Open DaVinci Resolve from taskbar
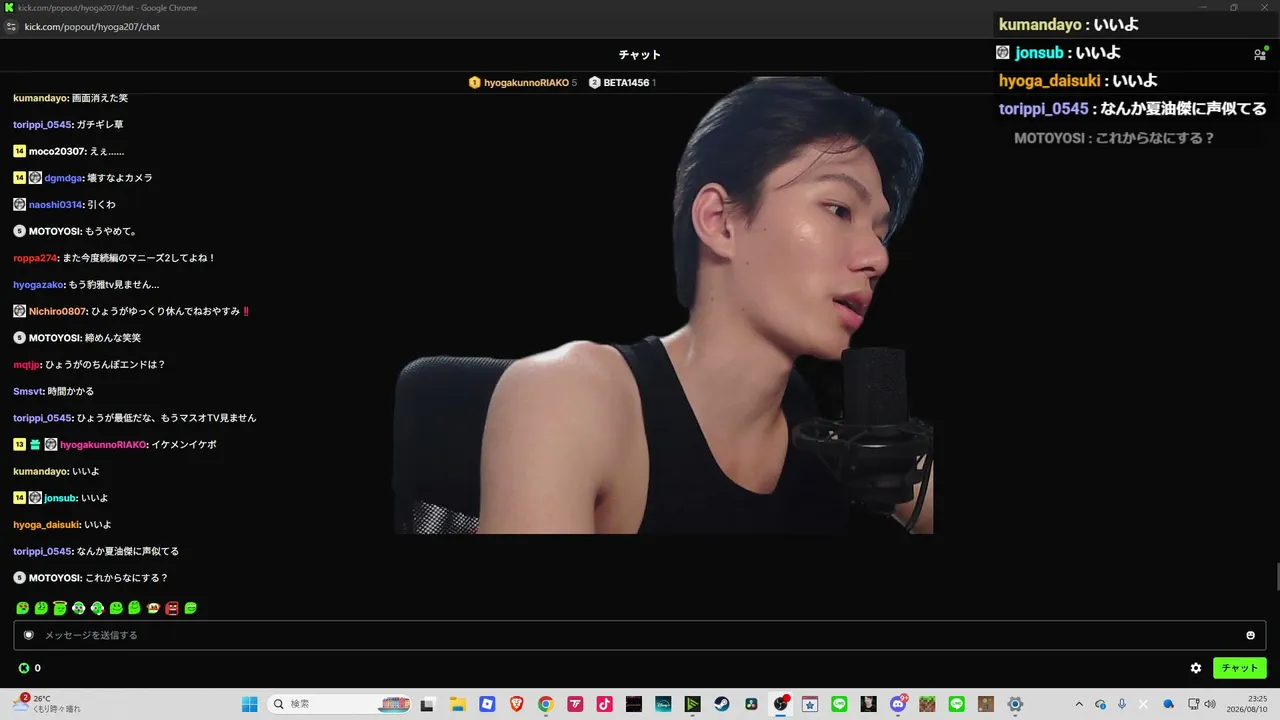Screen dimensions: 1280x720 pos(751,704)
